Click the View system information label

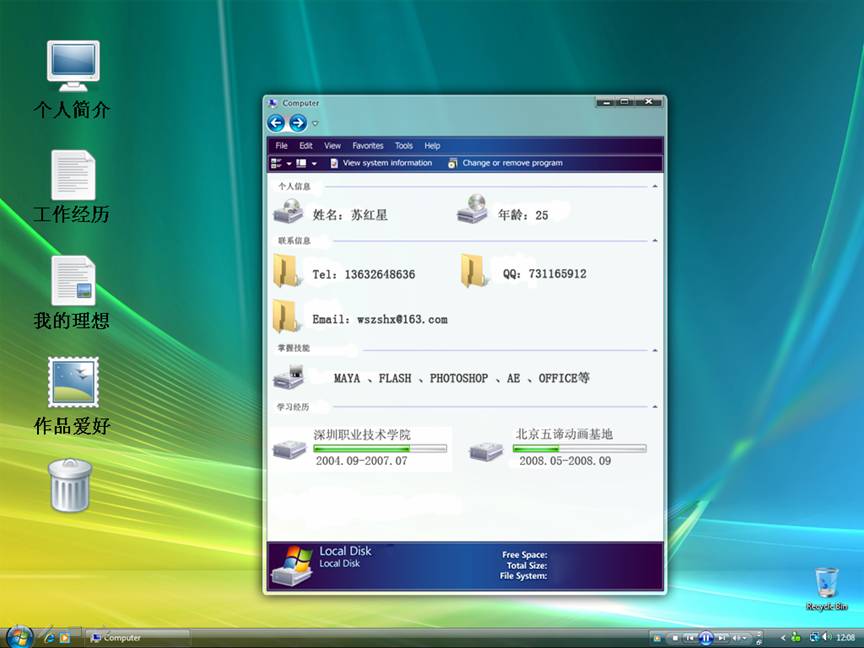point(387,163)
